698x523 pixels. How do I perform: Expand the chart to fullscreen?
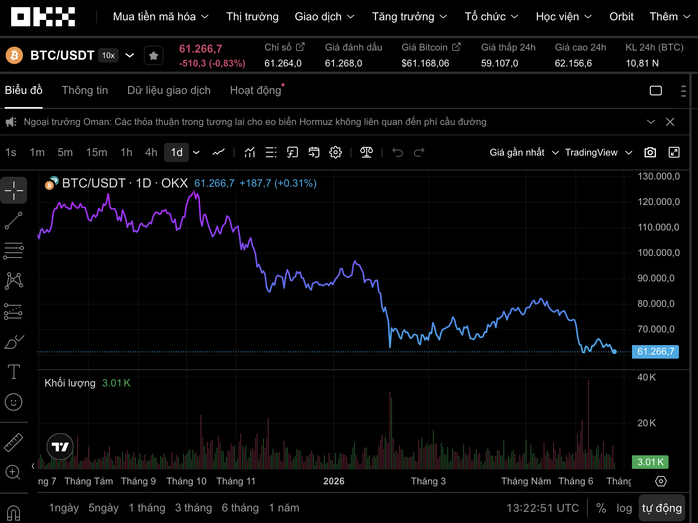click(674, 153)
